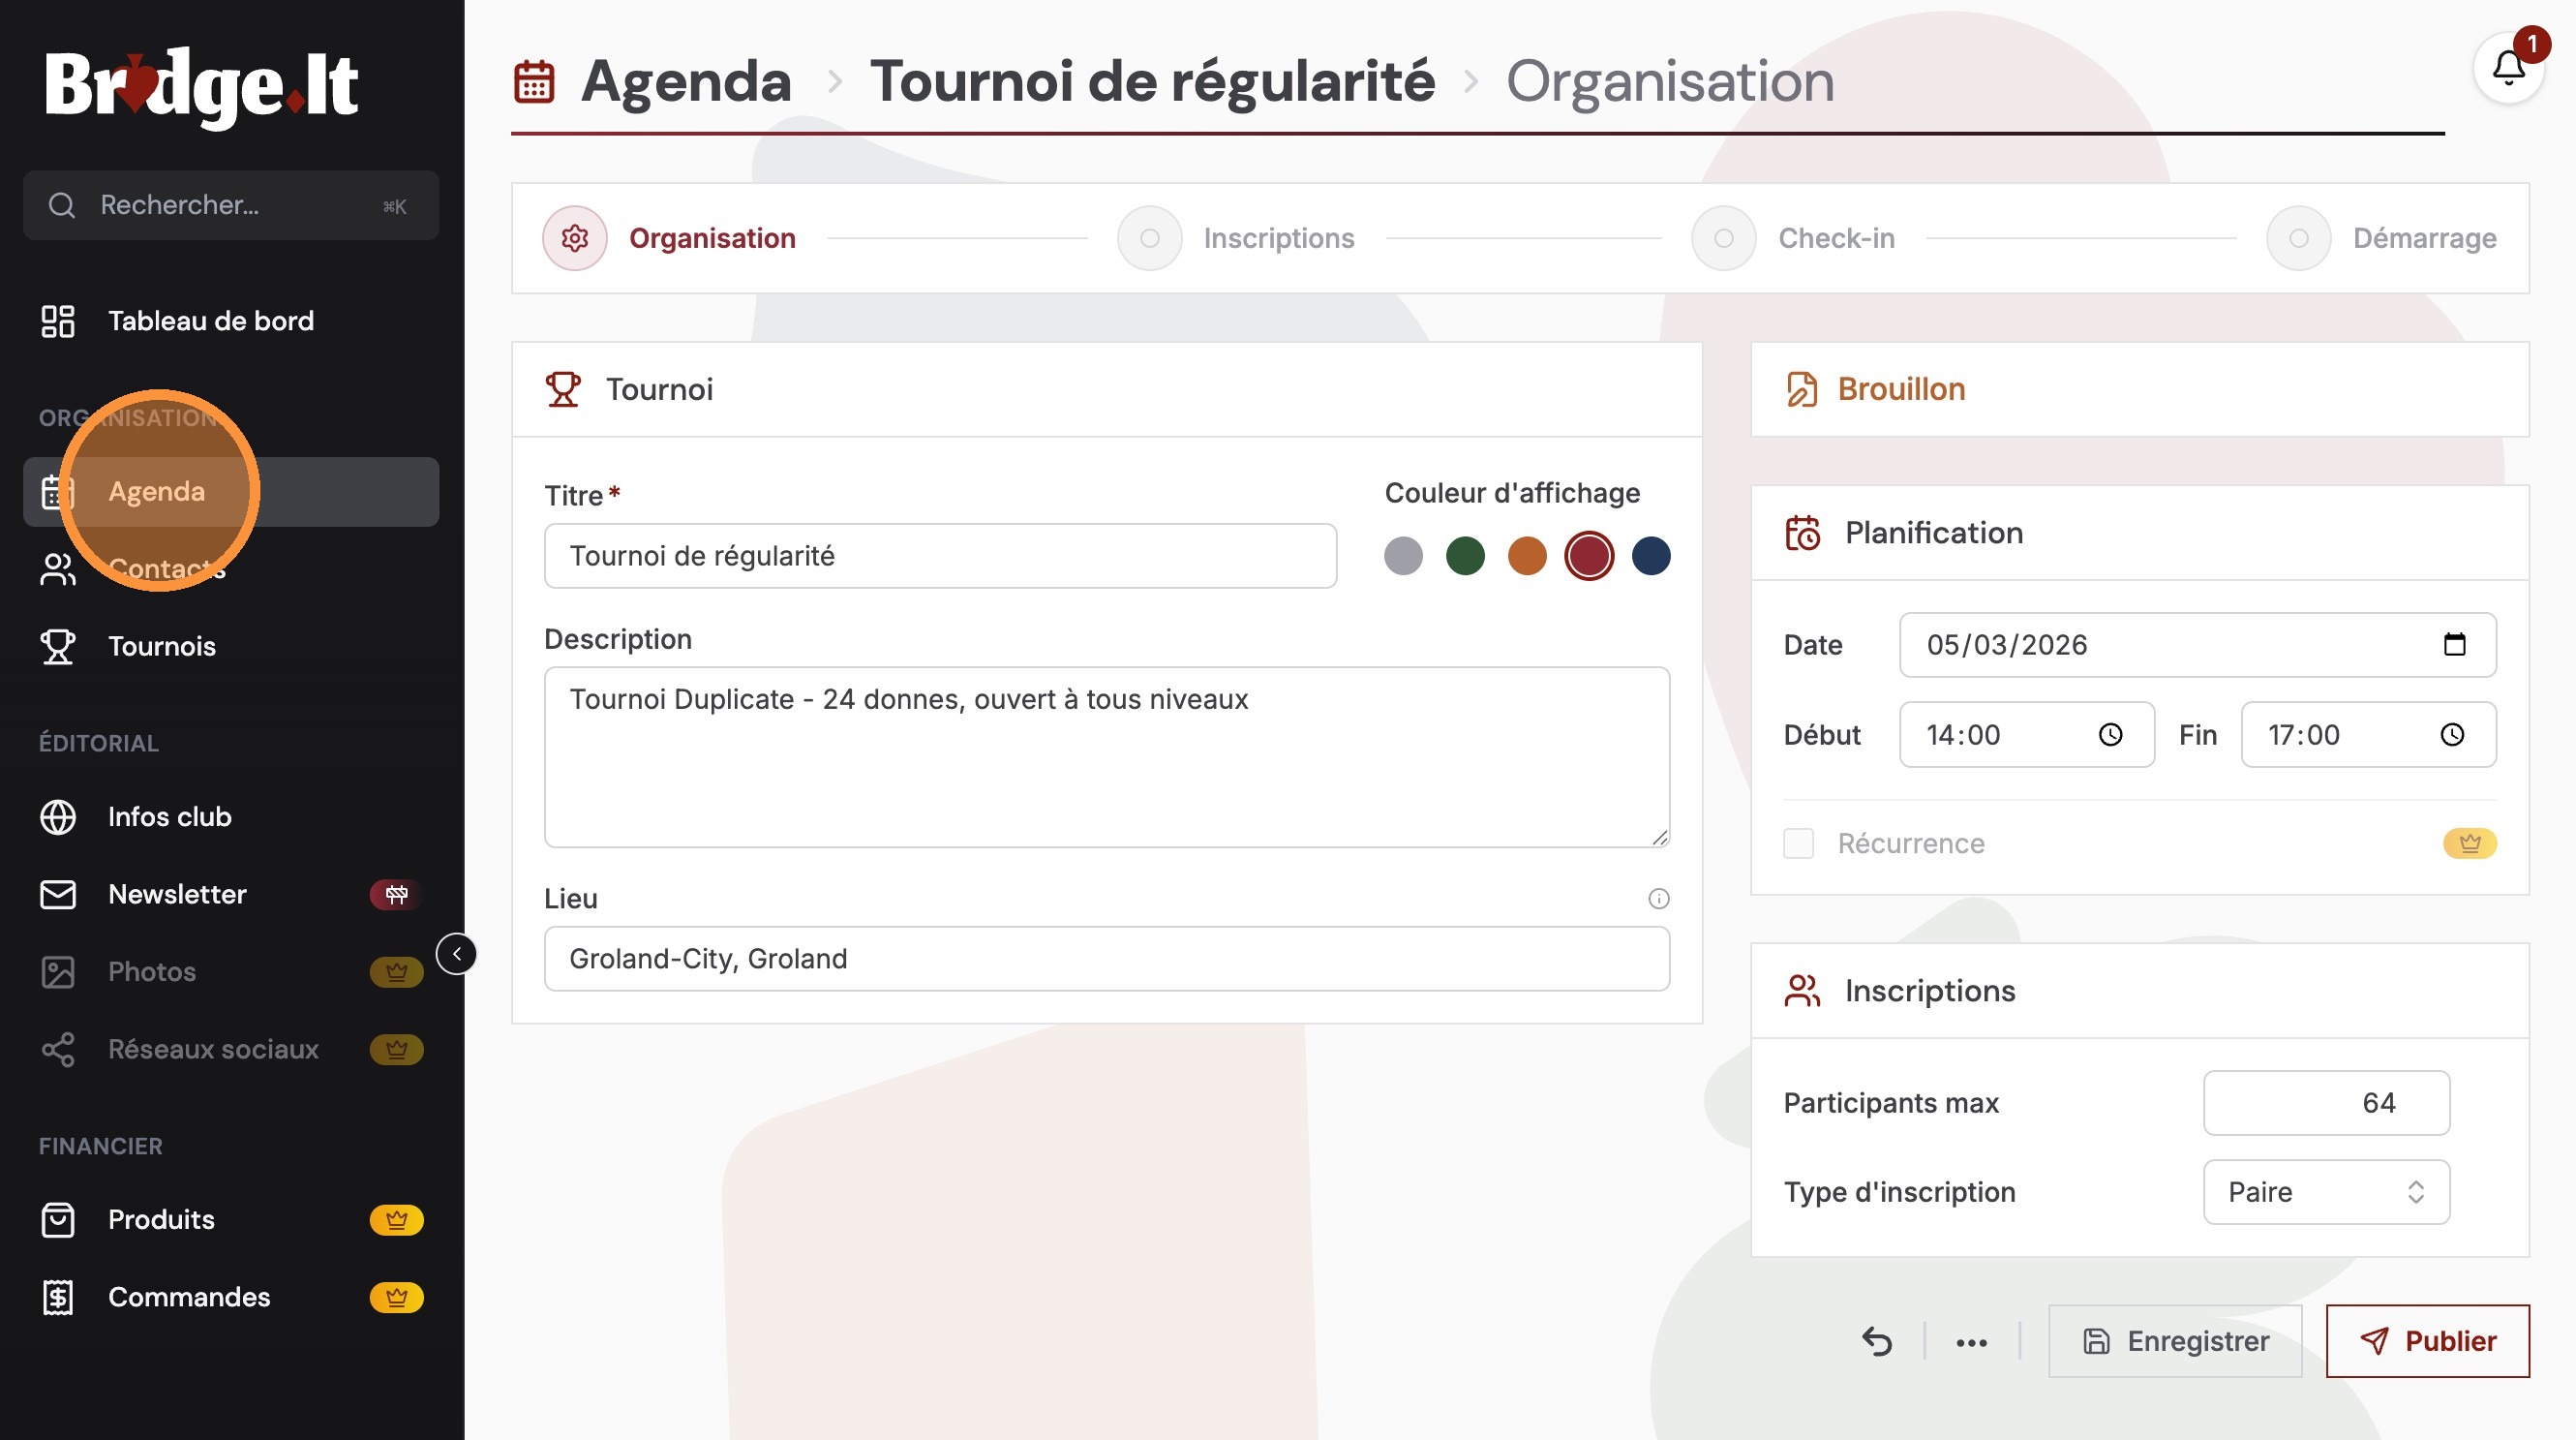Enable the Récurrence checkbox
The width and height of the screenshot is (2576, 1440).
(1799, 843)
